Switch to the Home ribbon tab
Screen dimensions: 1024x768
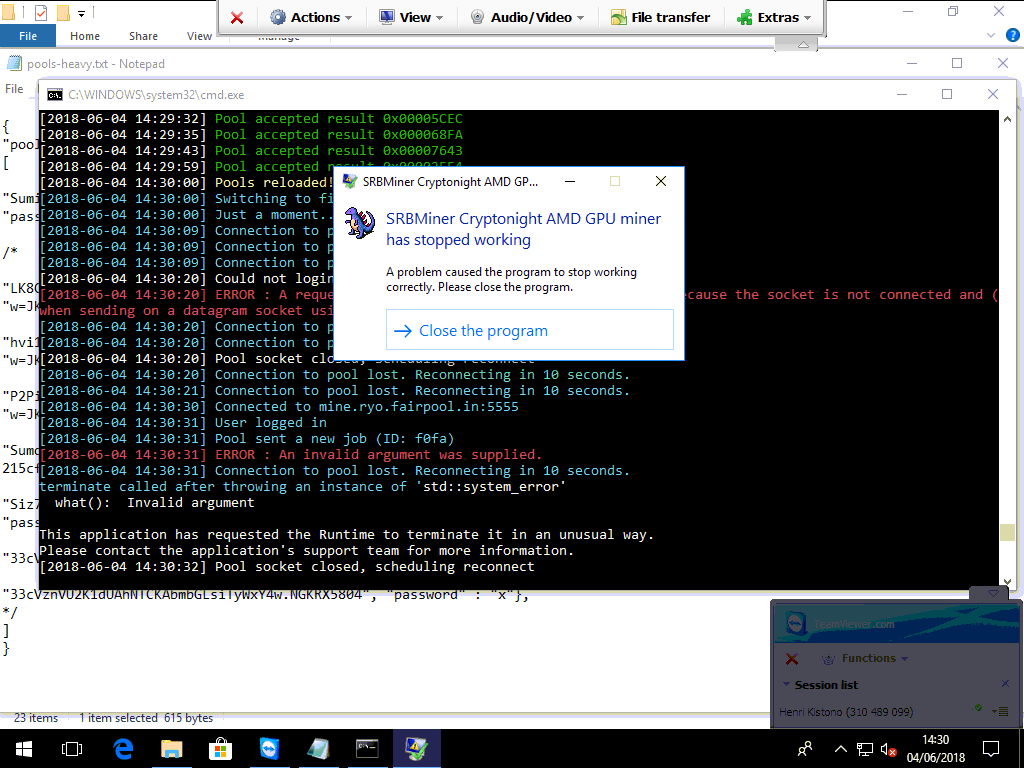(85, 36)
